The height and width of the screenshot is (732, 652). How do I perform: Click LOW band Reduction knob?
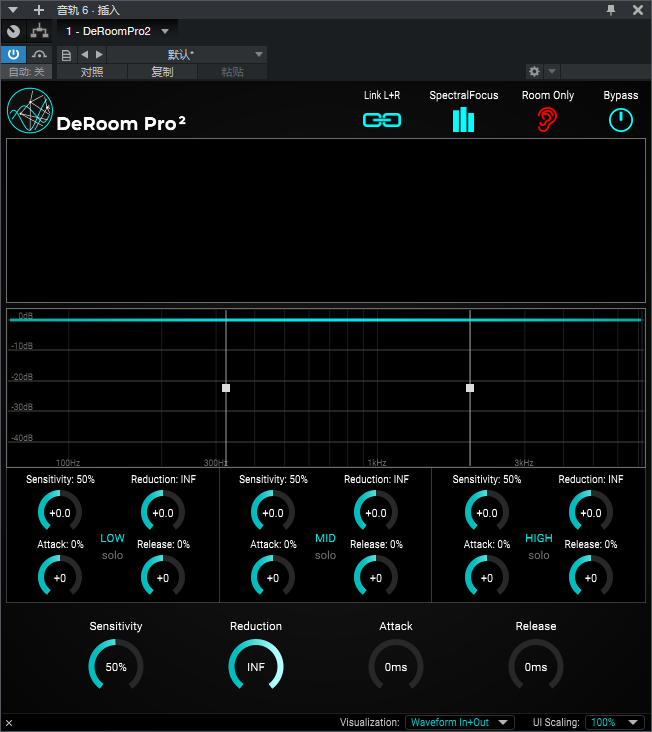(163, 512)
